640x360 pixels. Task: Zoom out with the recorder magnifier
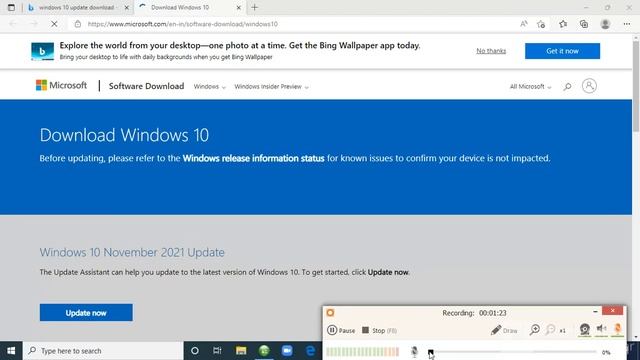pyautogui.click(x=551, y=330)
